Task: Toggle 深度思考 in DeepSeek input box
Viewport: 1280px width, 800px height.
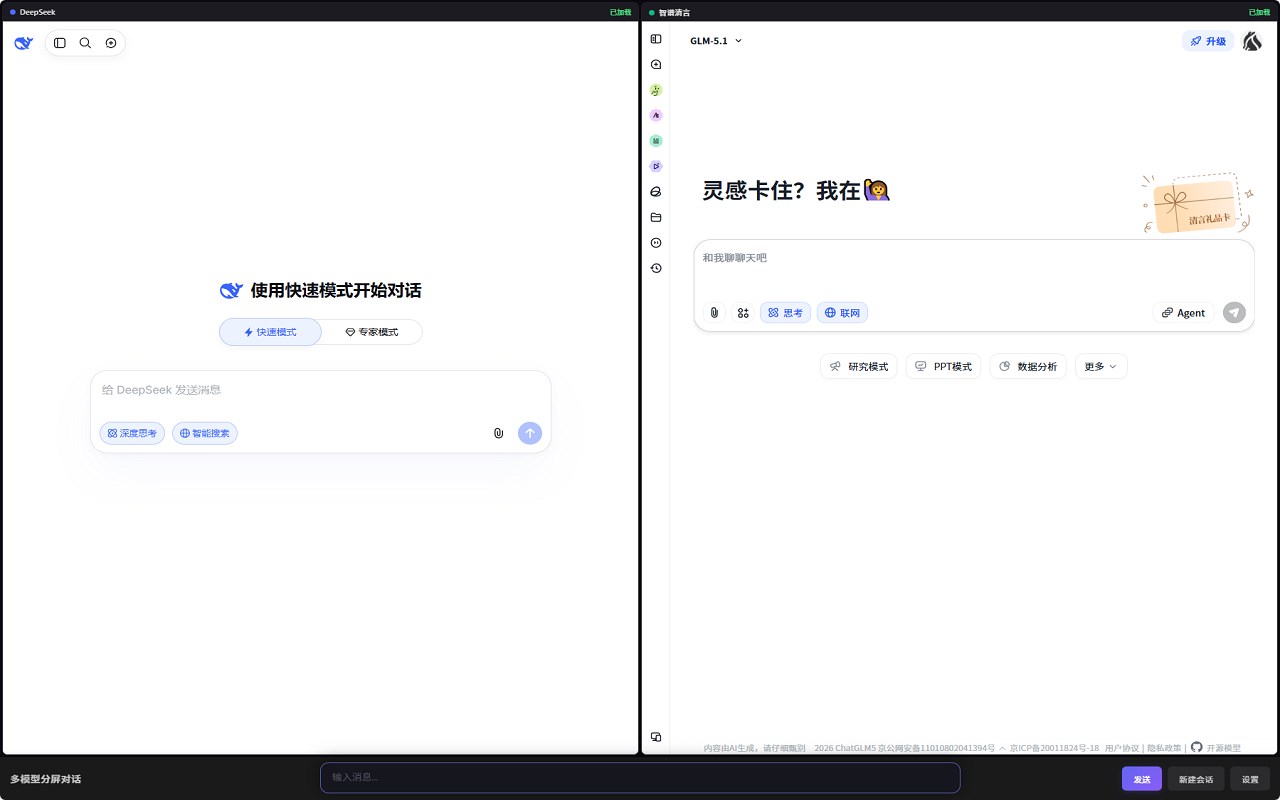Action: 132,433
